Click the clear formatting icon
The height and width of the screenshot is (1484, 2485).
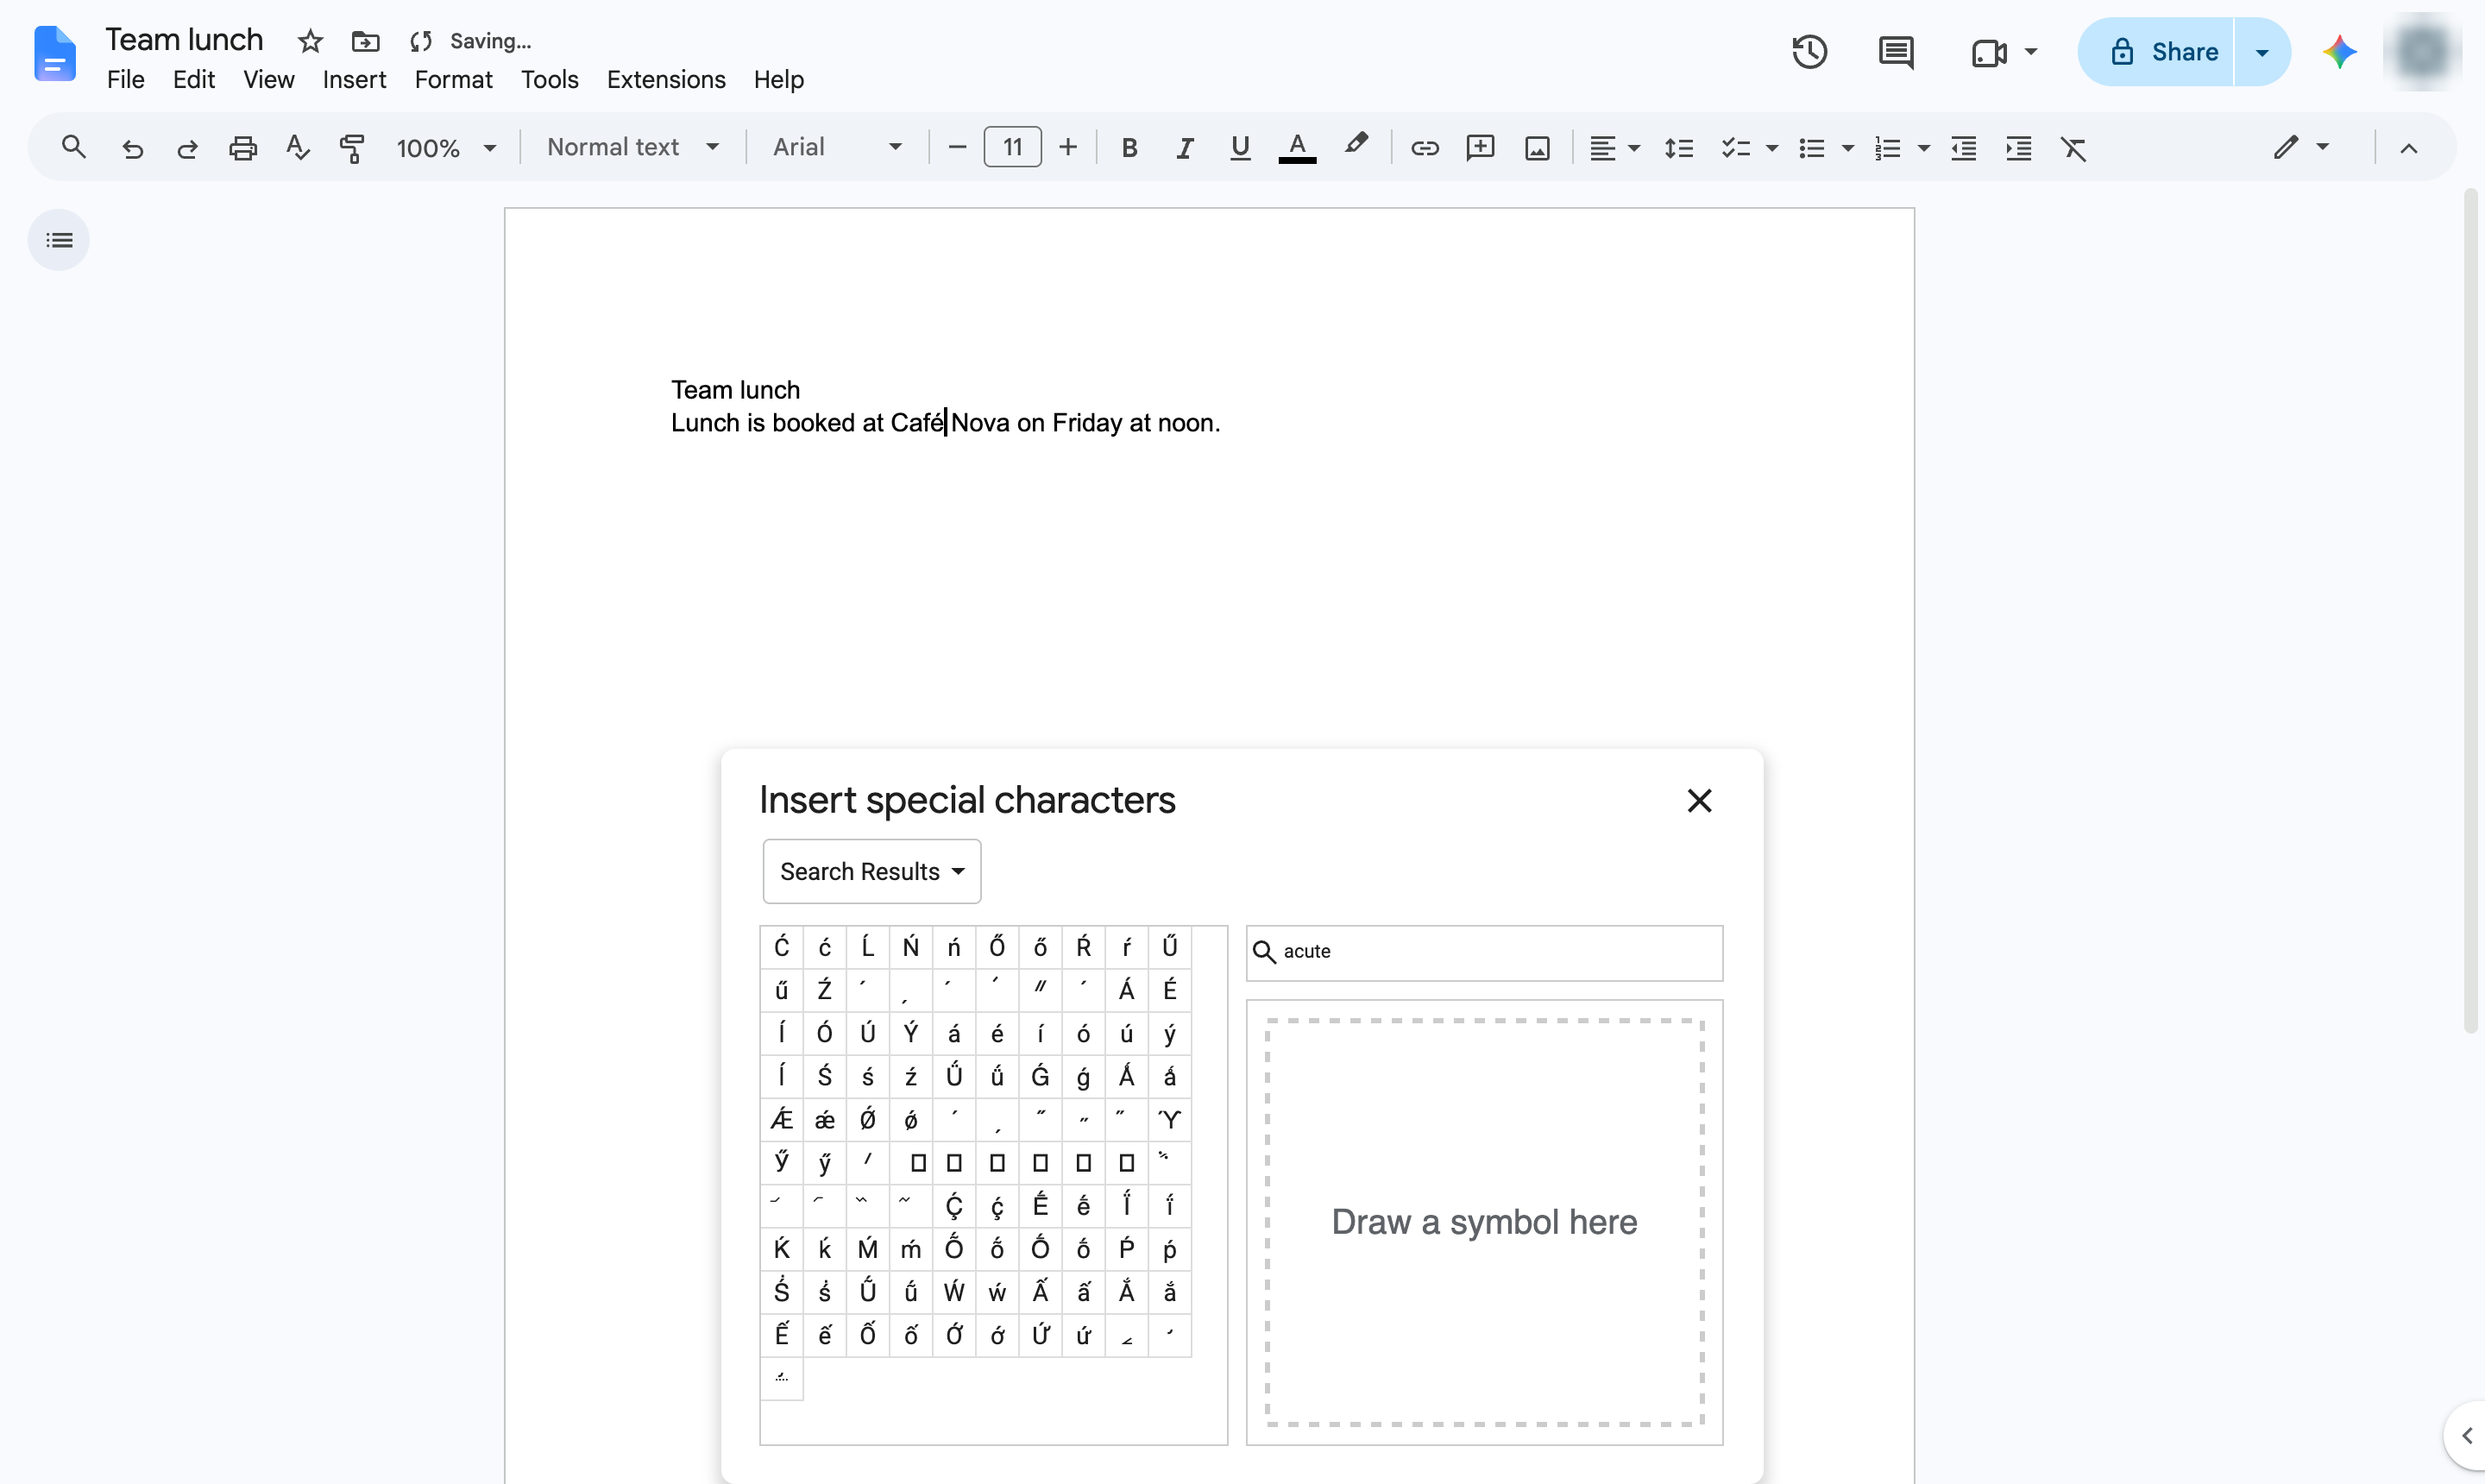point(2074,148)
